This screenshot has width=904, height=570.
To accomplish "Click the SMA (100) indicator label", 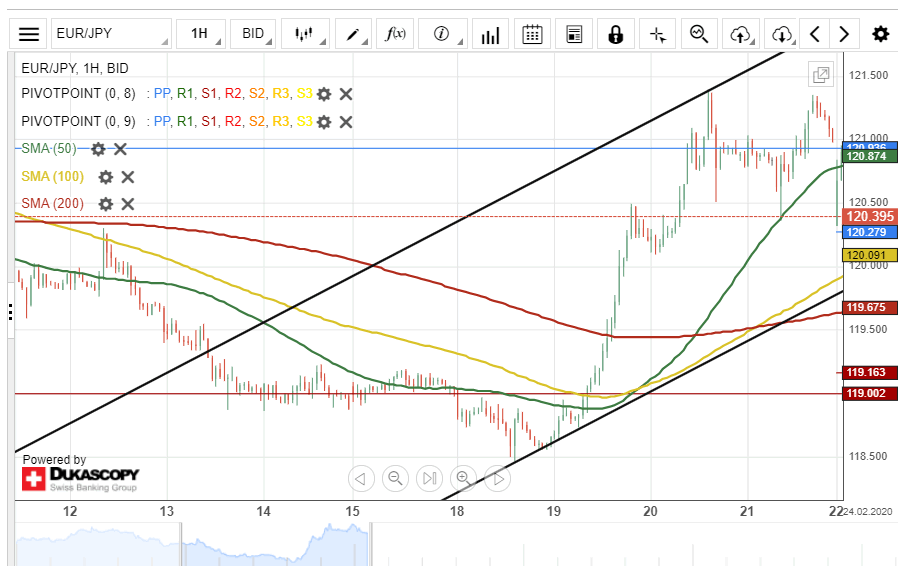I will pyautogui.click(x=52, y=177).
